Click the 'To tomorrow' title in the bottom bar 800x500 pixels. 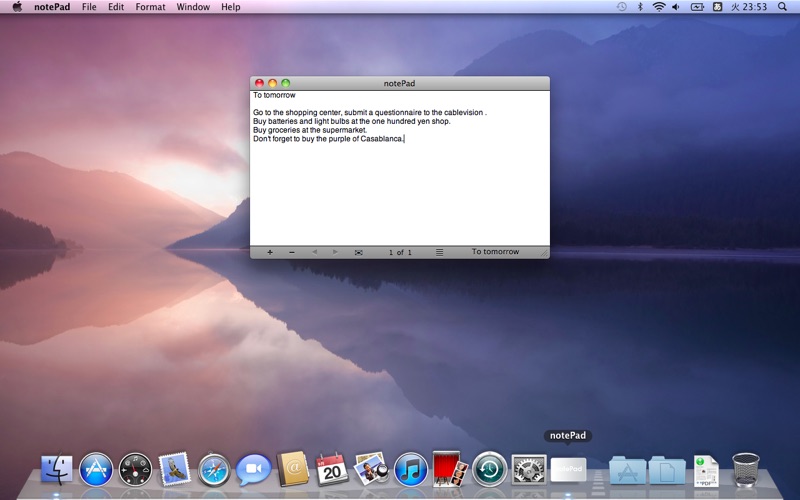495,252
